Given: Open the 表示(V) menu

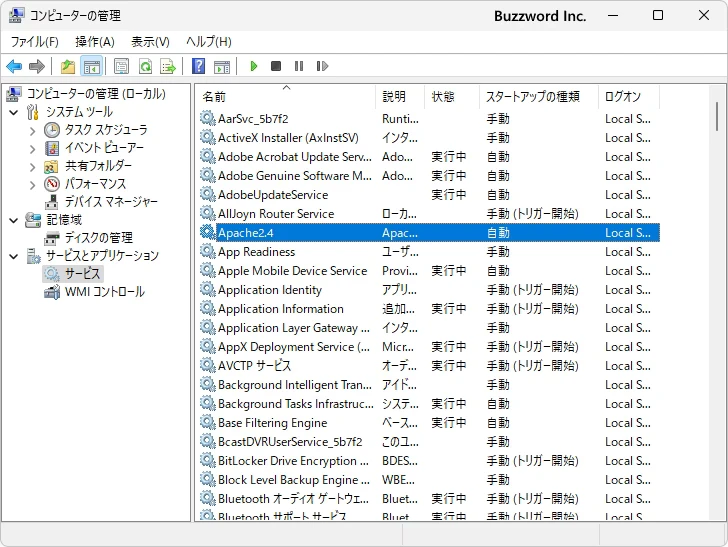Looking at the screenshot, I should tap(150, 41).
